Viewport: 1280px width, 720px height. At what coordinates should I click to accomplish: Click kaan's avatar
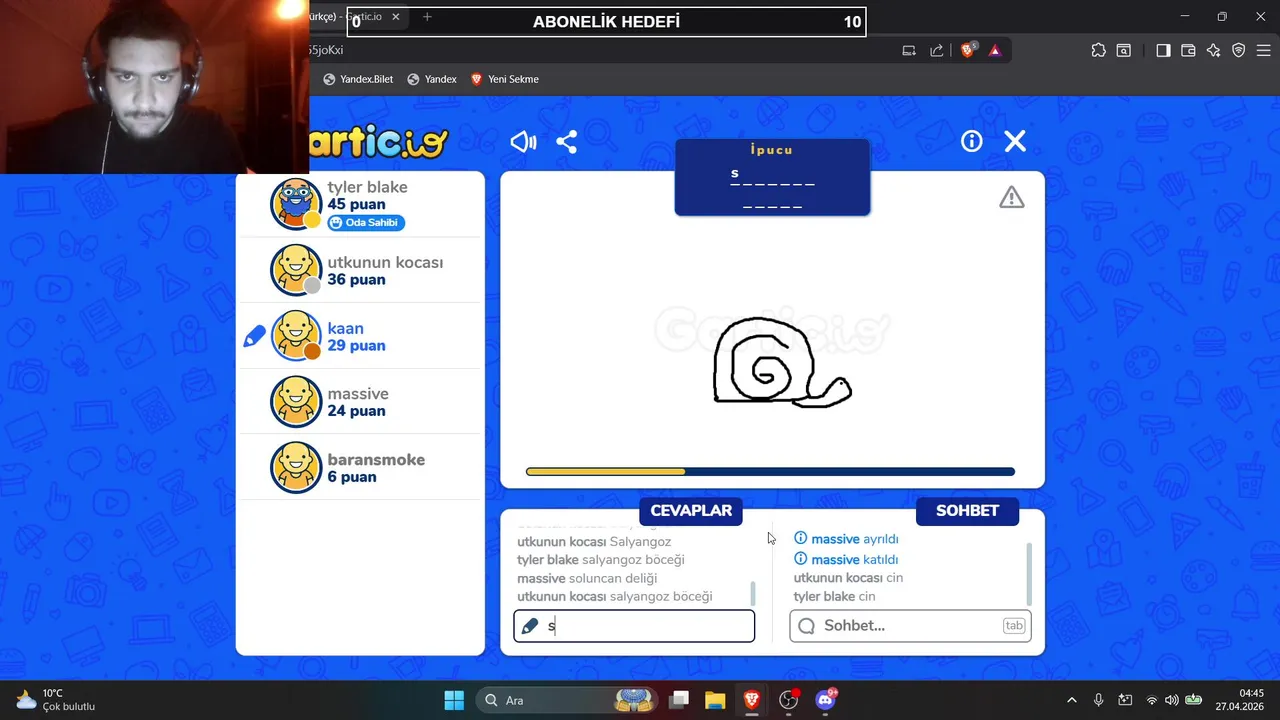(x=296, y=336)
